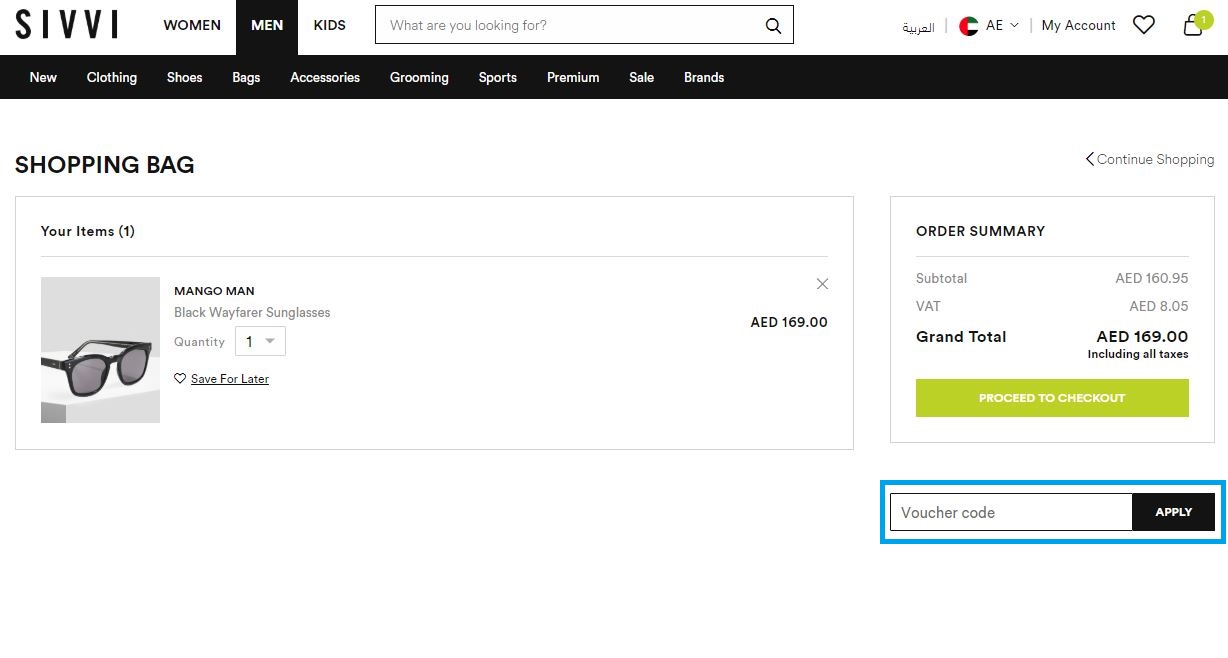Click the UAE flag icon
1228x658 pixels.
pos(968,26)
